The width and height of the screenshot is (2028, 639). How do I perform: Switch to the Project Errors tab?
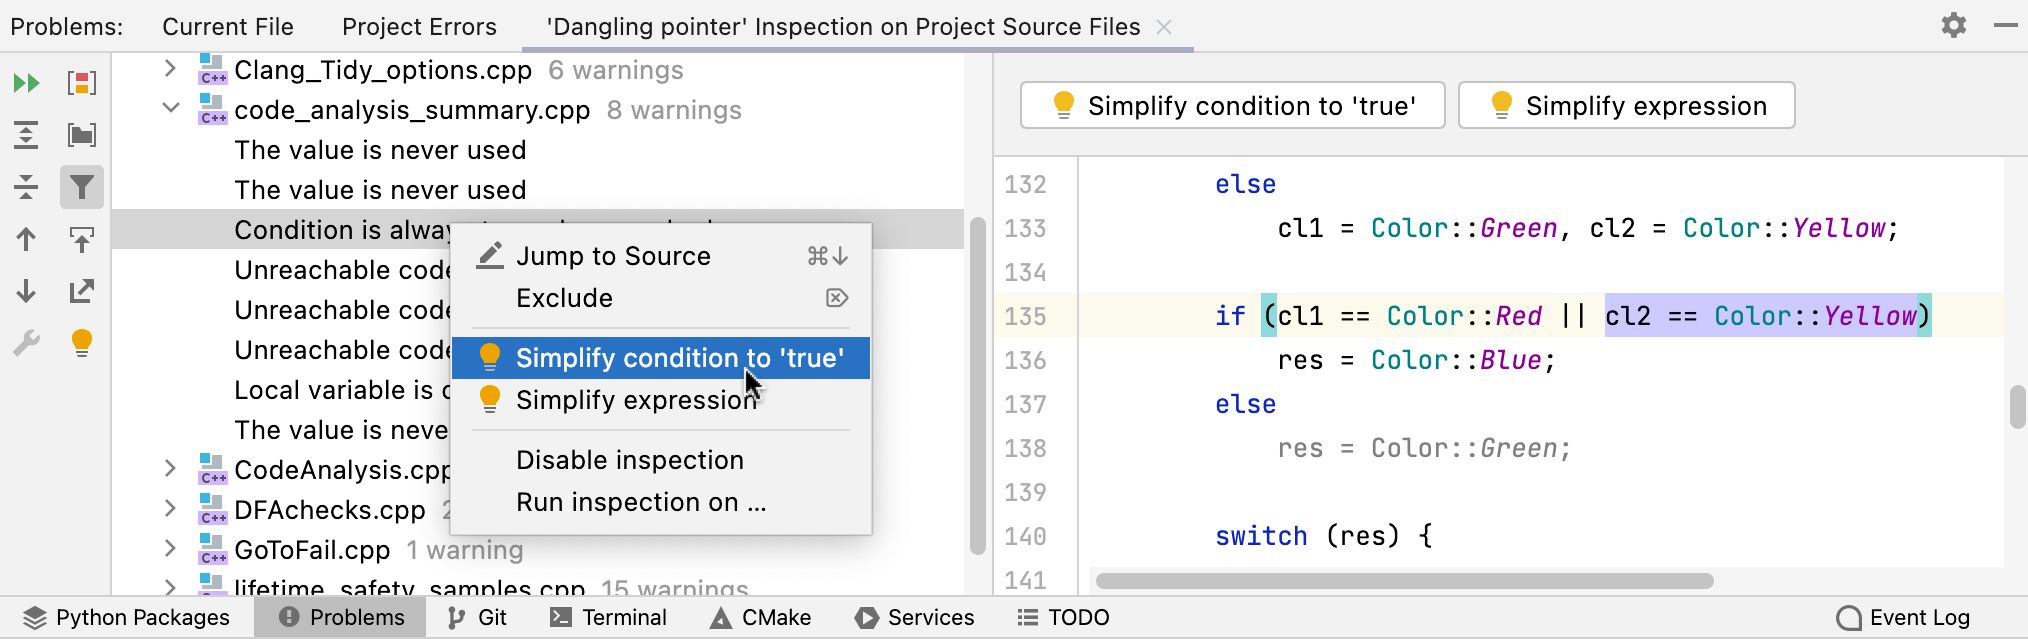[419, 27]
